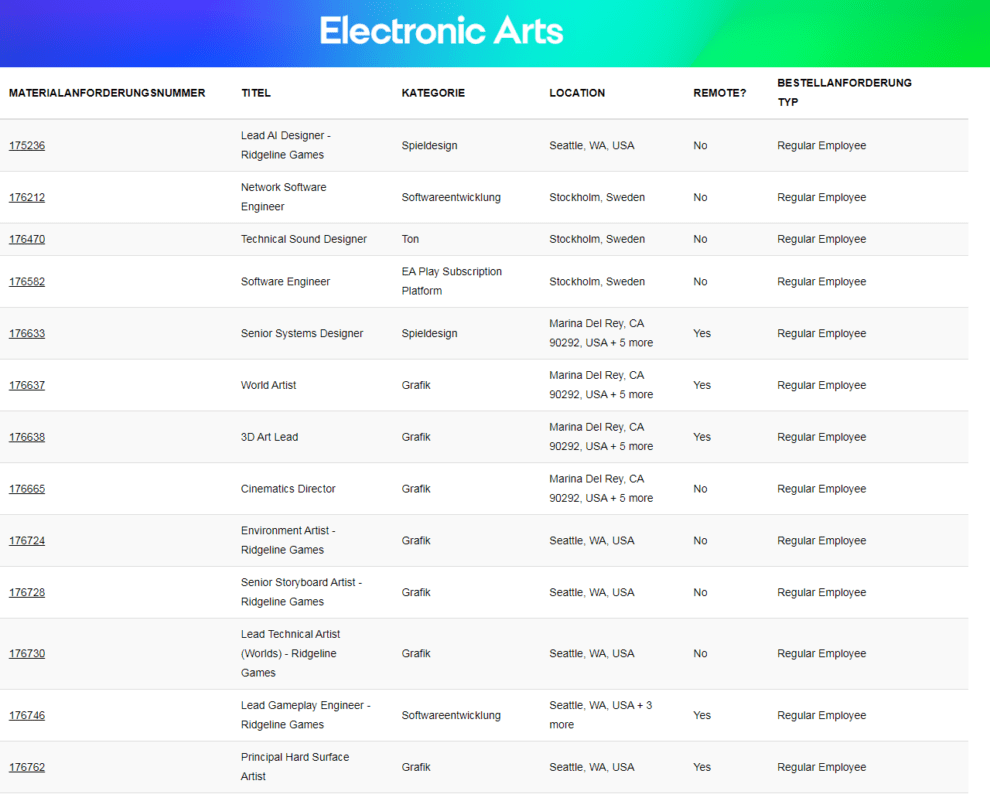This screenshot has width=990, height=801.
Task: Click Seattle, WA, USA location in row 175236
Action: (x=592, y=146)
